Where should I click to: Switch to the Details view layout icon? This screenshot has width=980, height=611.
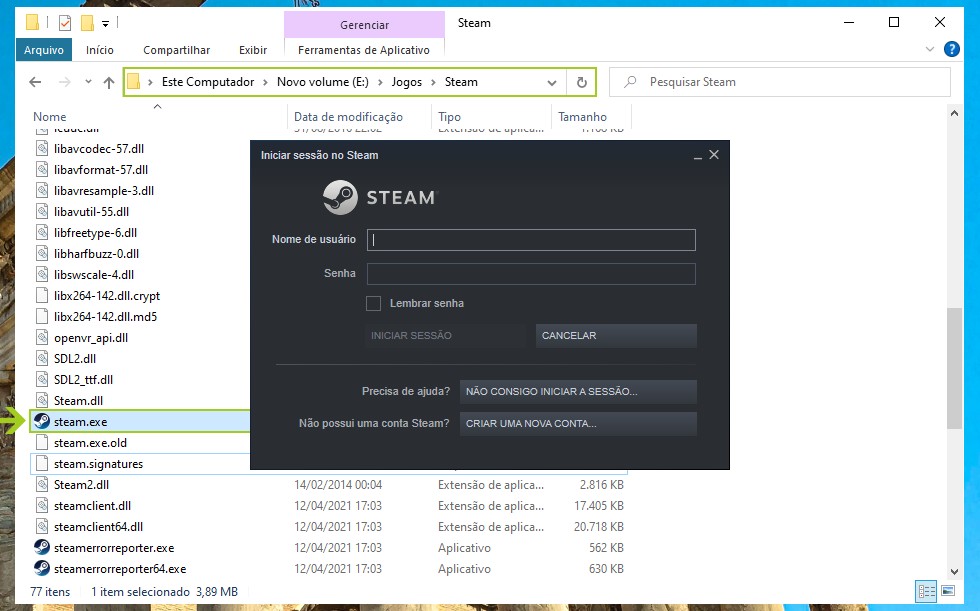[x=926, y=592]
